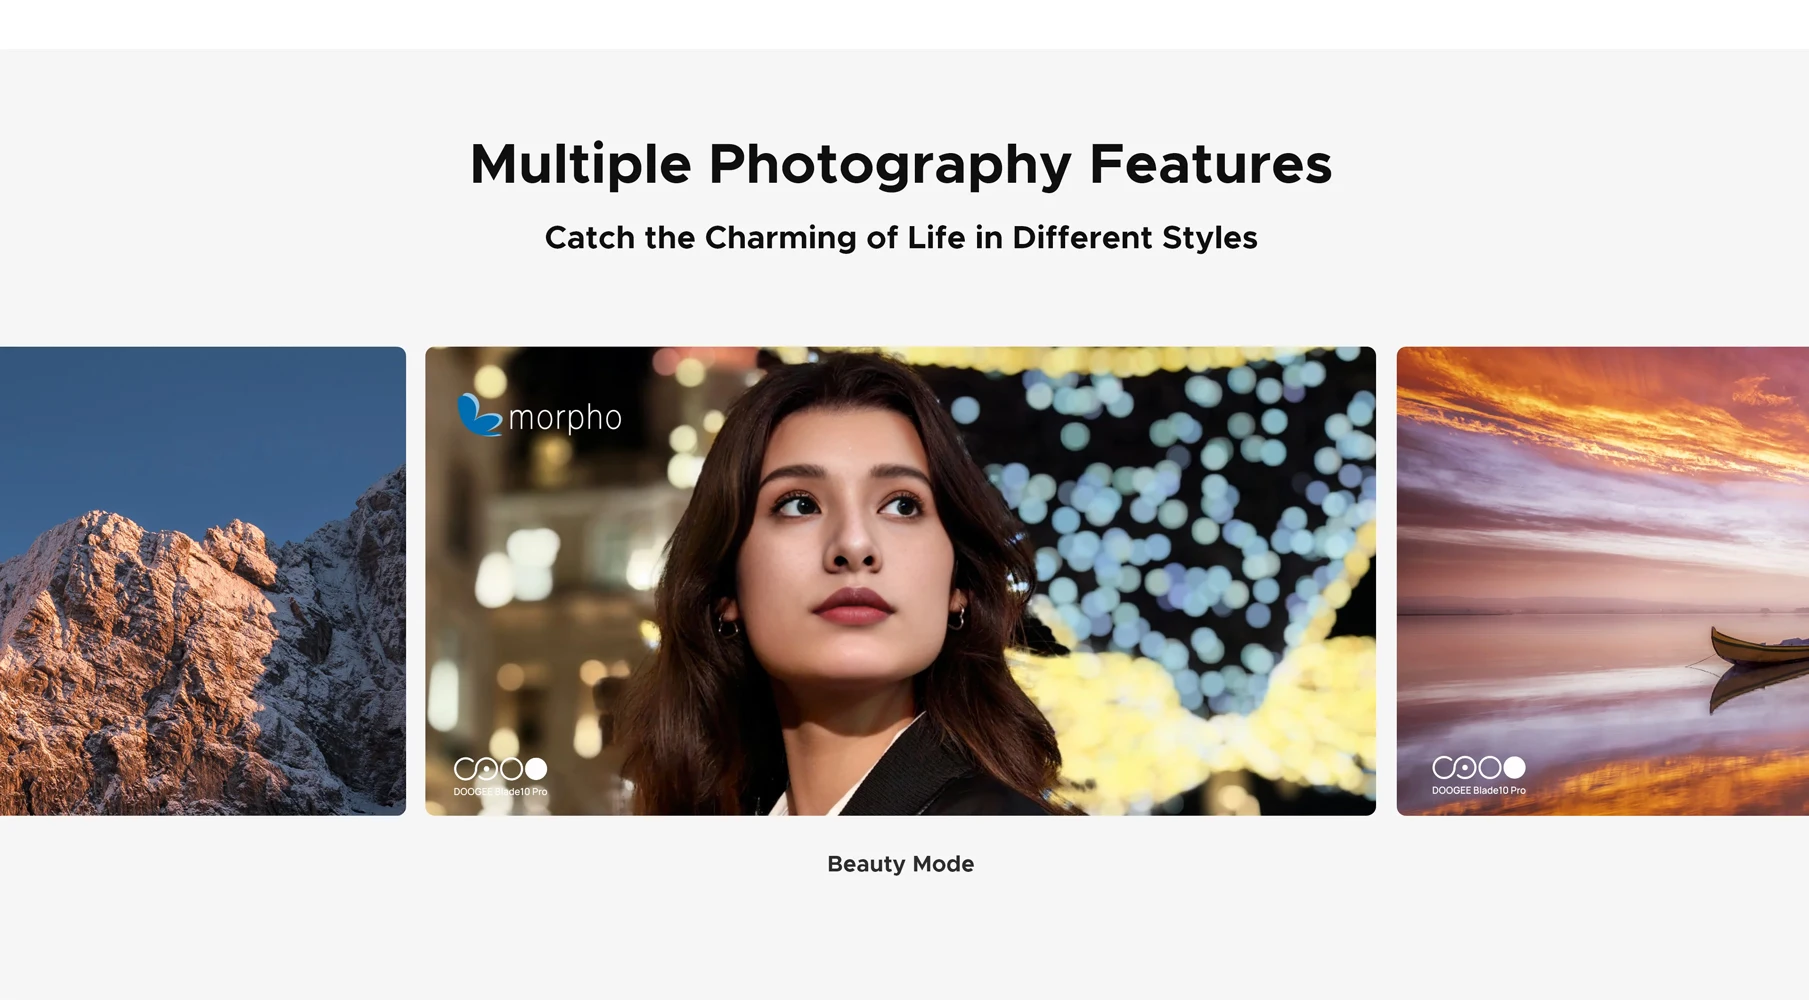Click the "Multiple Photography Features" heading
The image size is (1809, 1000).
[x=901, y=164]
